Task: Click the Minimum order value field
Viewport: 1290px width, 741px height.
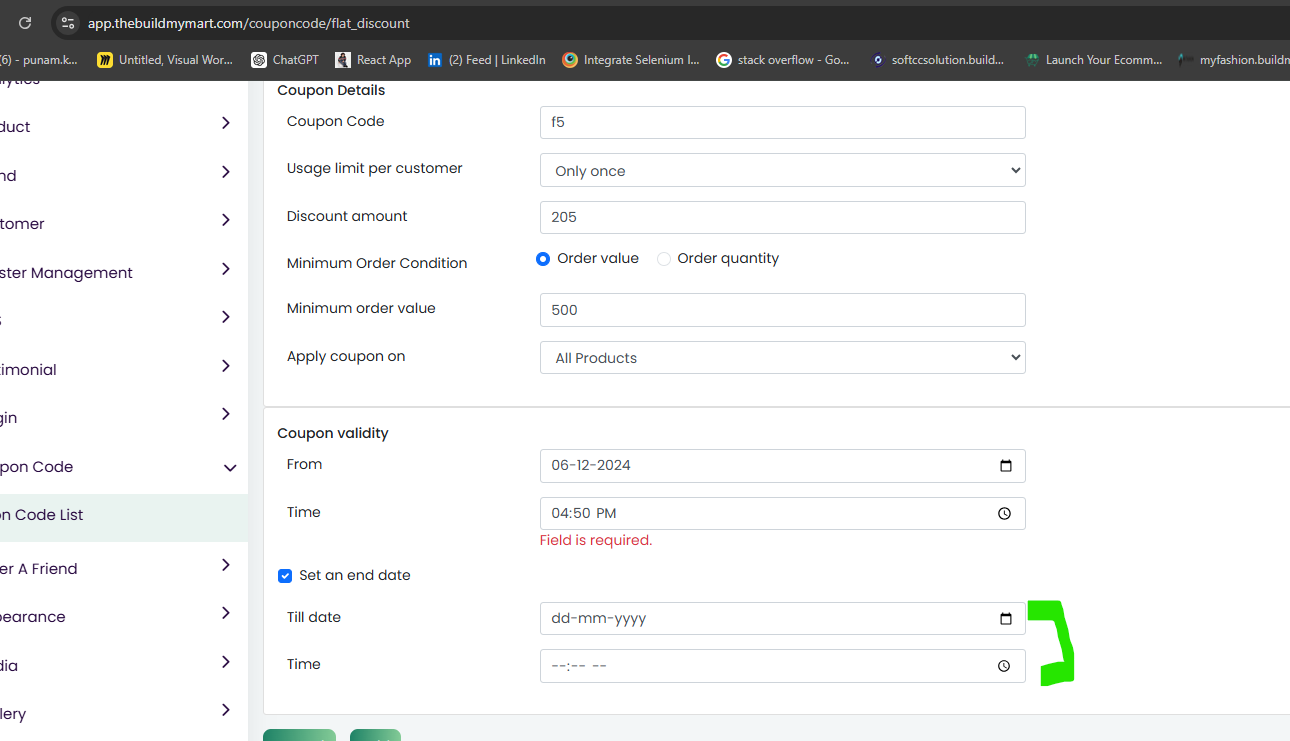Action: [x=783, y=310]
